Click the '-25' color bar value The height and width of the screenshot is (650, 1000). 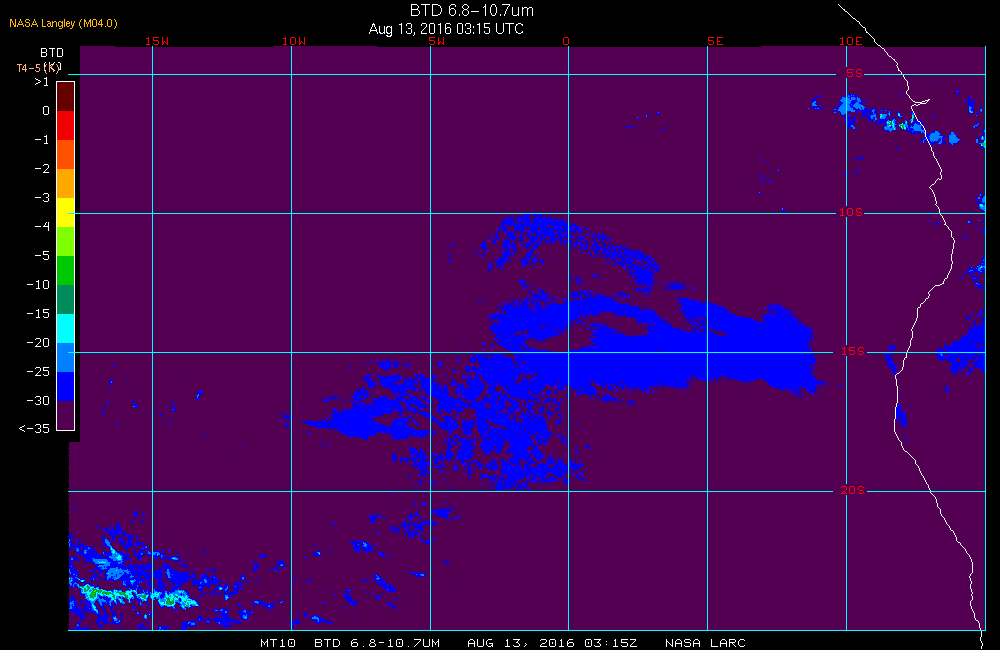pos(38,371)
